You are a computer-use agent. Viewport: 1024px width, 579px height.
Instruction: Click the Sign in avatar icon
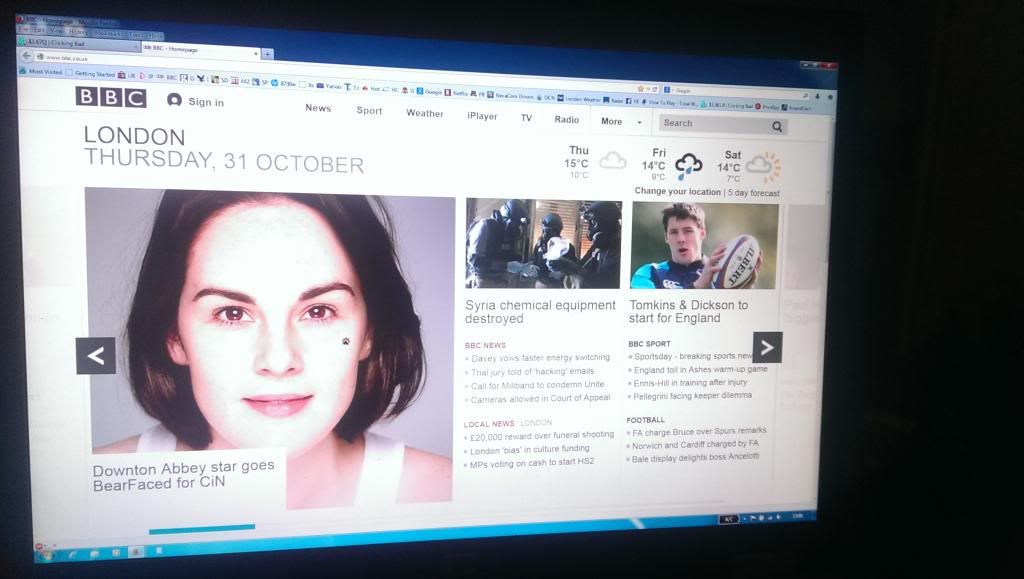click(x=174, y=100)
